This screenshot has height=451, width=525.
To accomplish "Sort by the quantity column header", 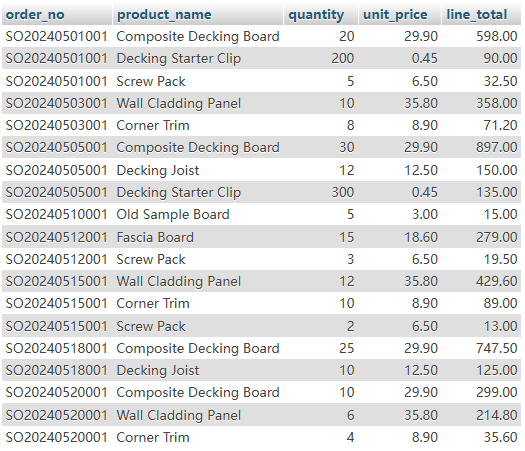I will (316, 15).
